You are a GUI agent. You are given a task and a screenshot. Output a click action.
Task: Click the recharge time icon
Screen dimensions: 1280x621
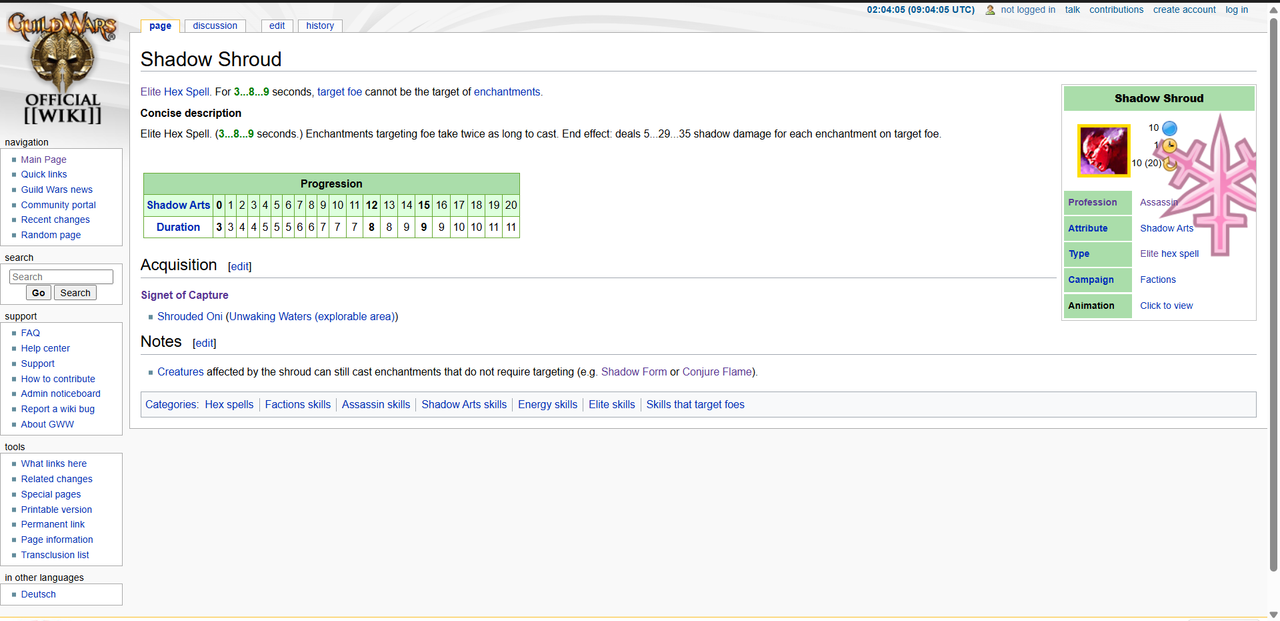tap(1170, 163)
